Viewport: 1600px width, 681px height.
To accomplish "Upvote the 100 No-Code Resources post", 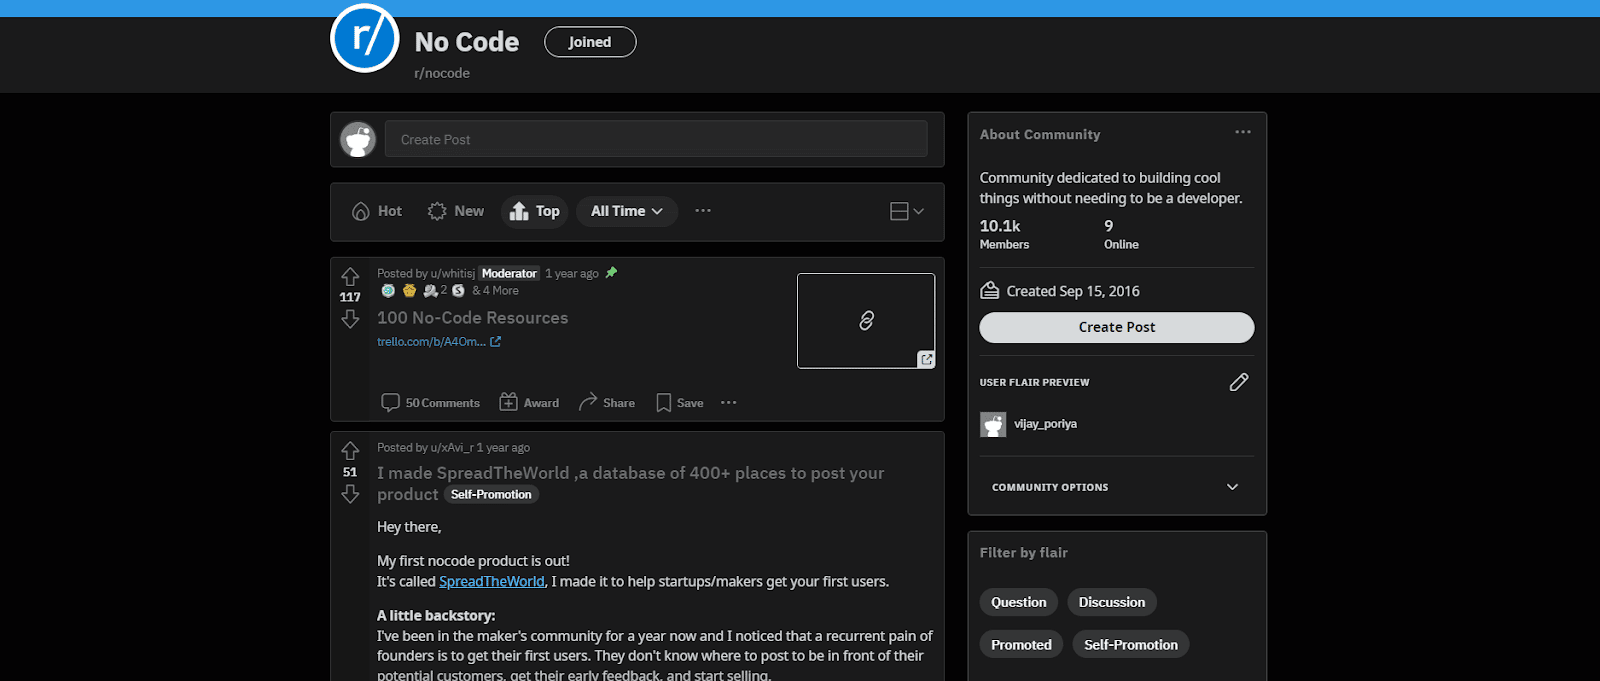I will point(350,276).
